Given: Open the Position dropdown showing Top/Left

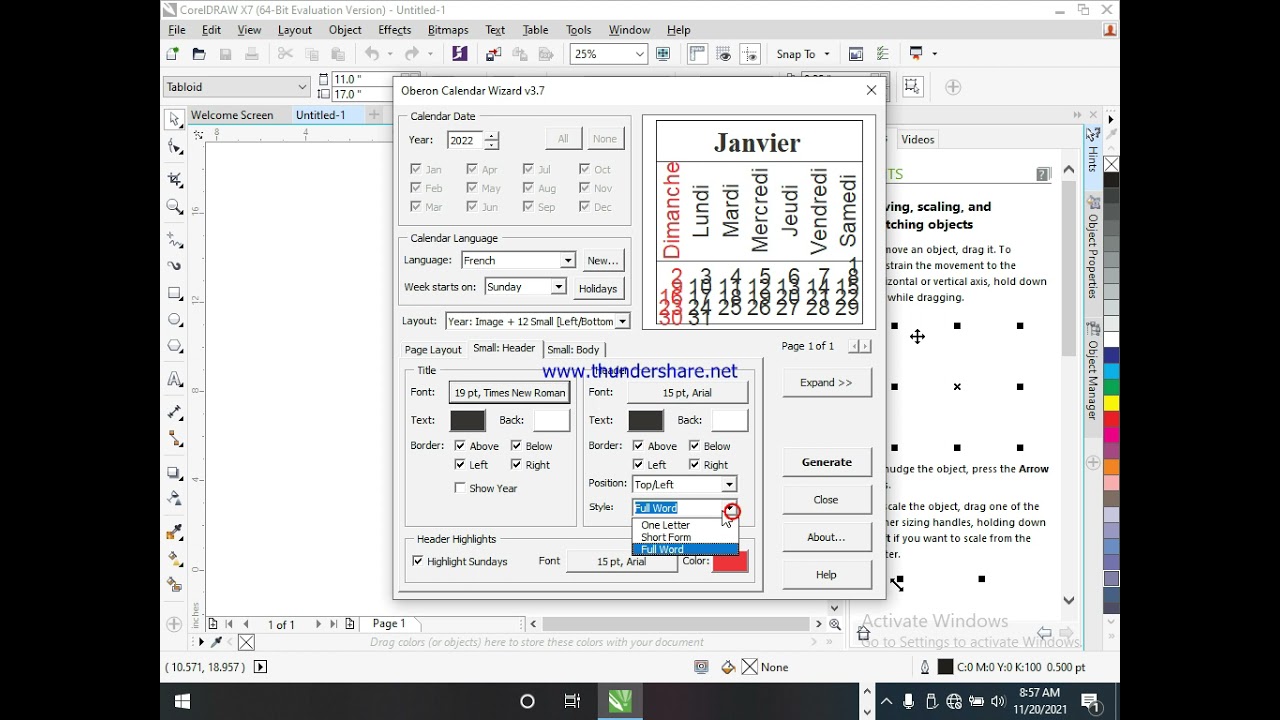Looking at the screenshot, I should (684, 484).
